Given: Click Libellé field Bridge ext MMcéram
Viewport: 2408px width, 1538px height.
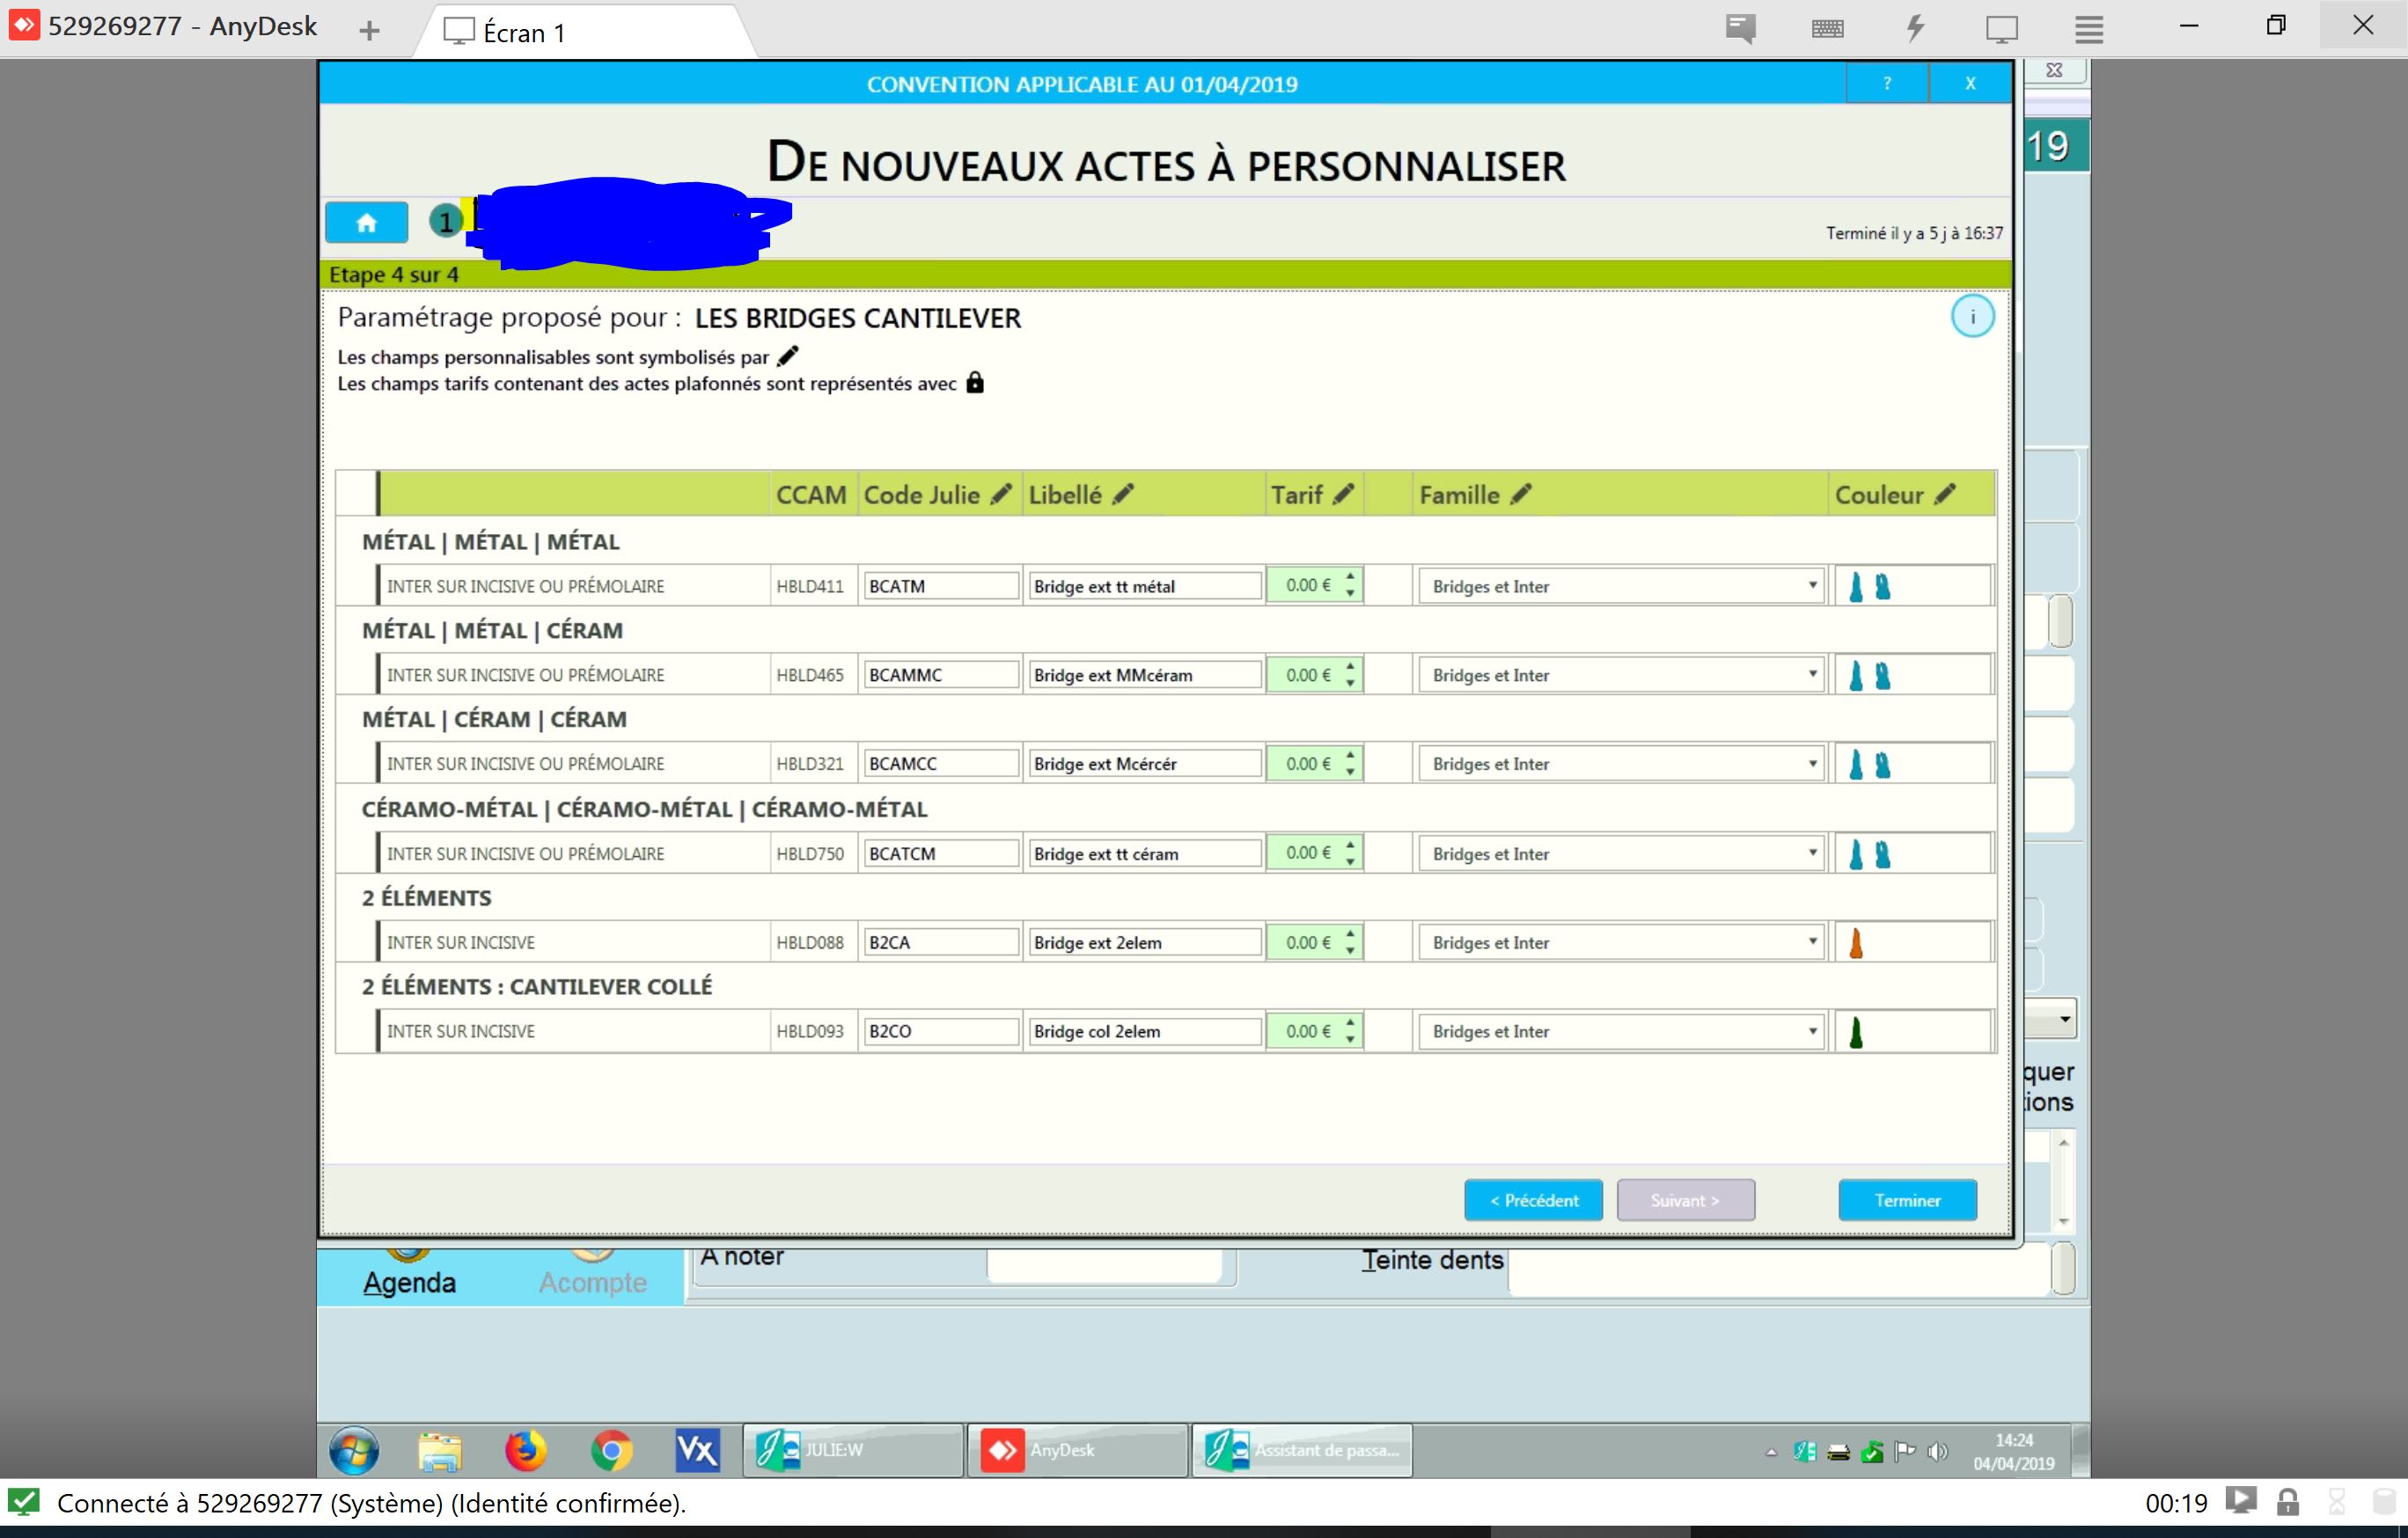Looking at the screenshot, I should coord(1143,675).
